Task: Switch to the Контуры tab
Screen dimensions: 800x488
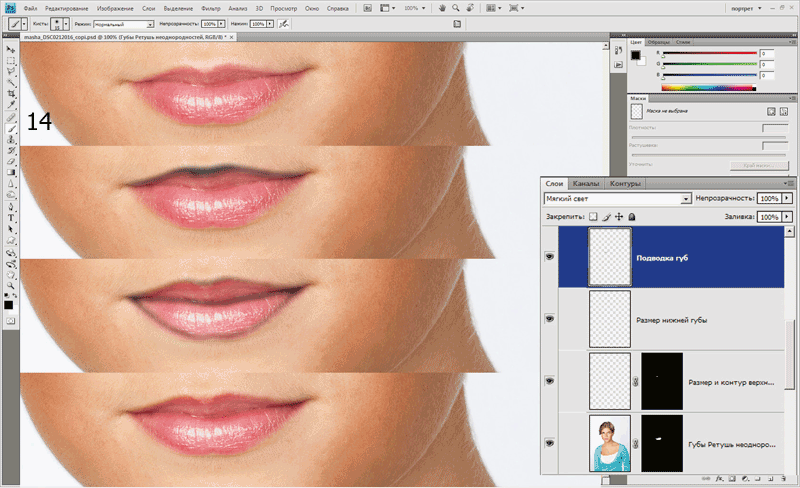Action: click(x=625, y=183)
